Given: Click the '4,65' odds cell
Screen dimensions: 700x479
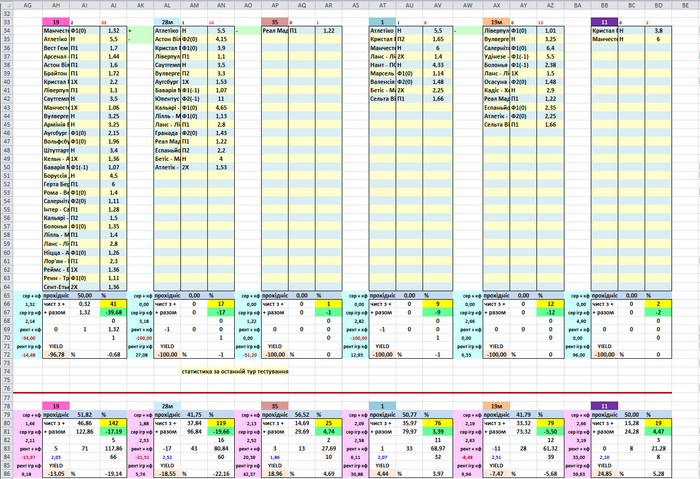Looking at the screenshot, I should point(221,108).
